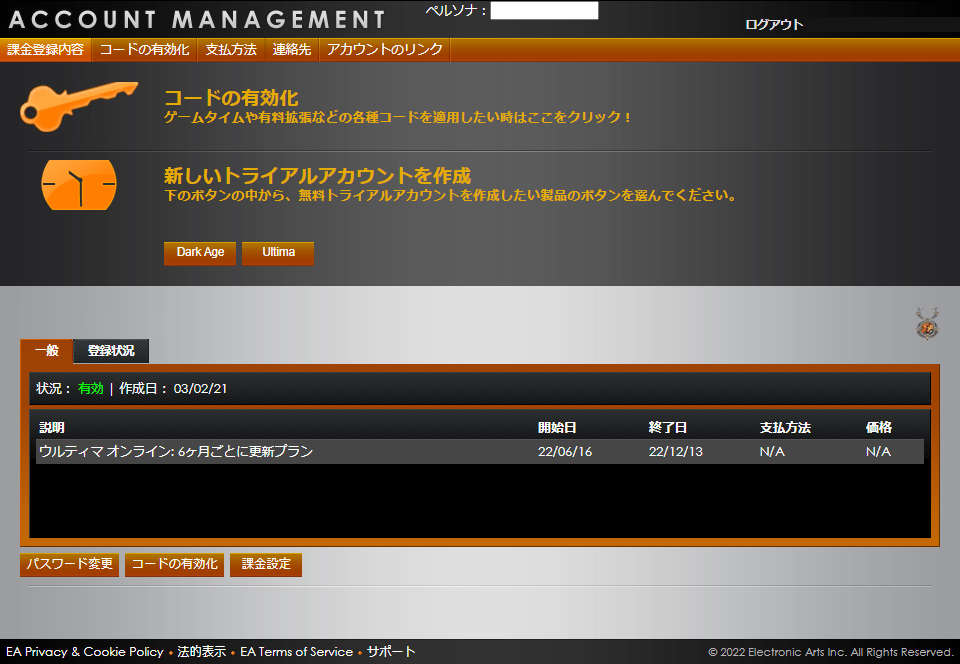Click the trial account instruction text
960x664 pixels.
(x=451, y=195)
